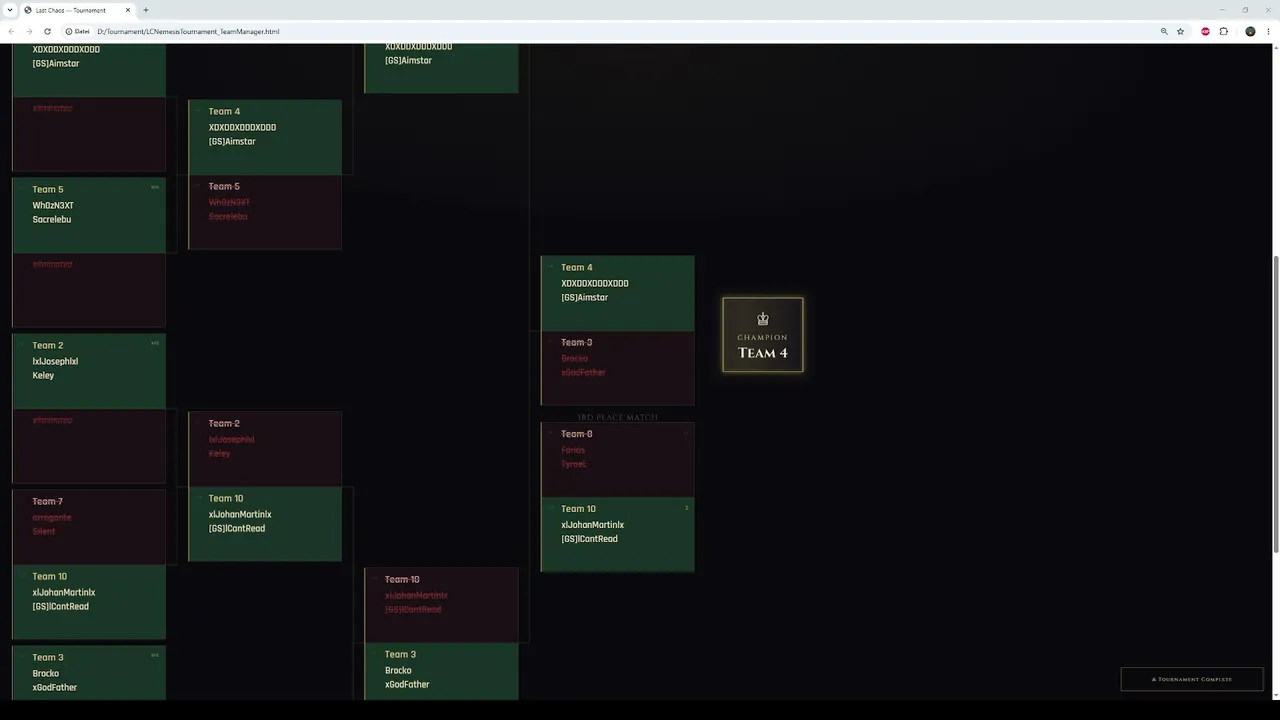Click the Datei file info chip
The height and width of the screenshot is (720, 1280).
[x=77, y=31]
